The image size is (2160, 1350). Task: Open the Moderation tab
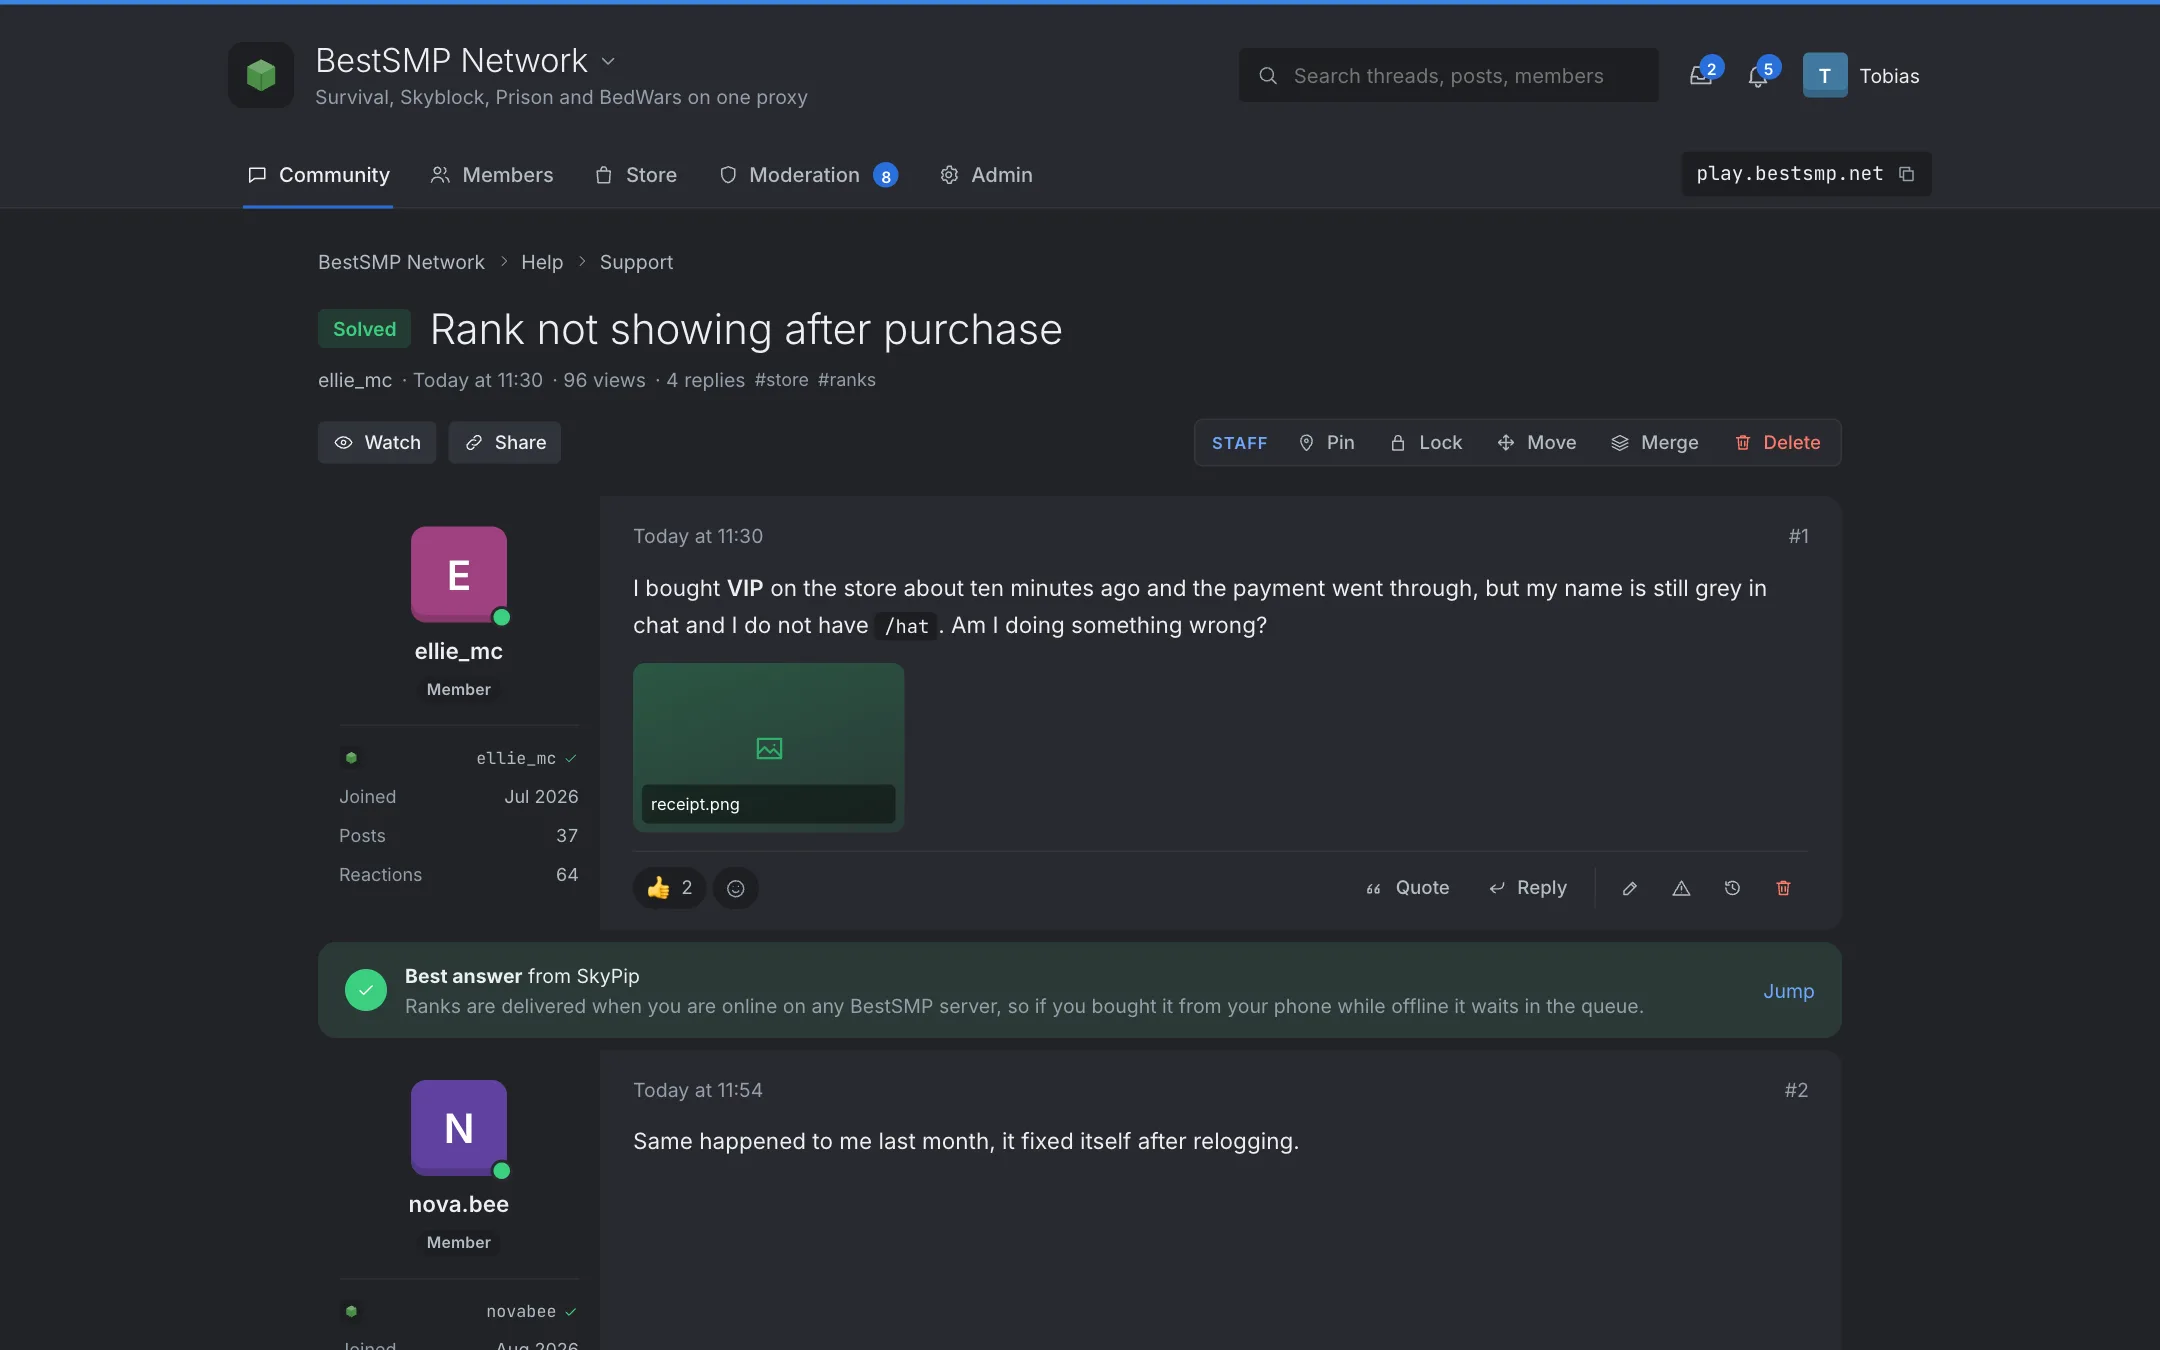[x=808, y=175]
